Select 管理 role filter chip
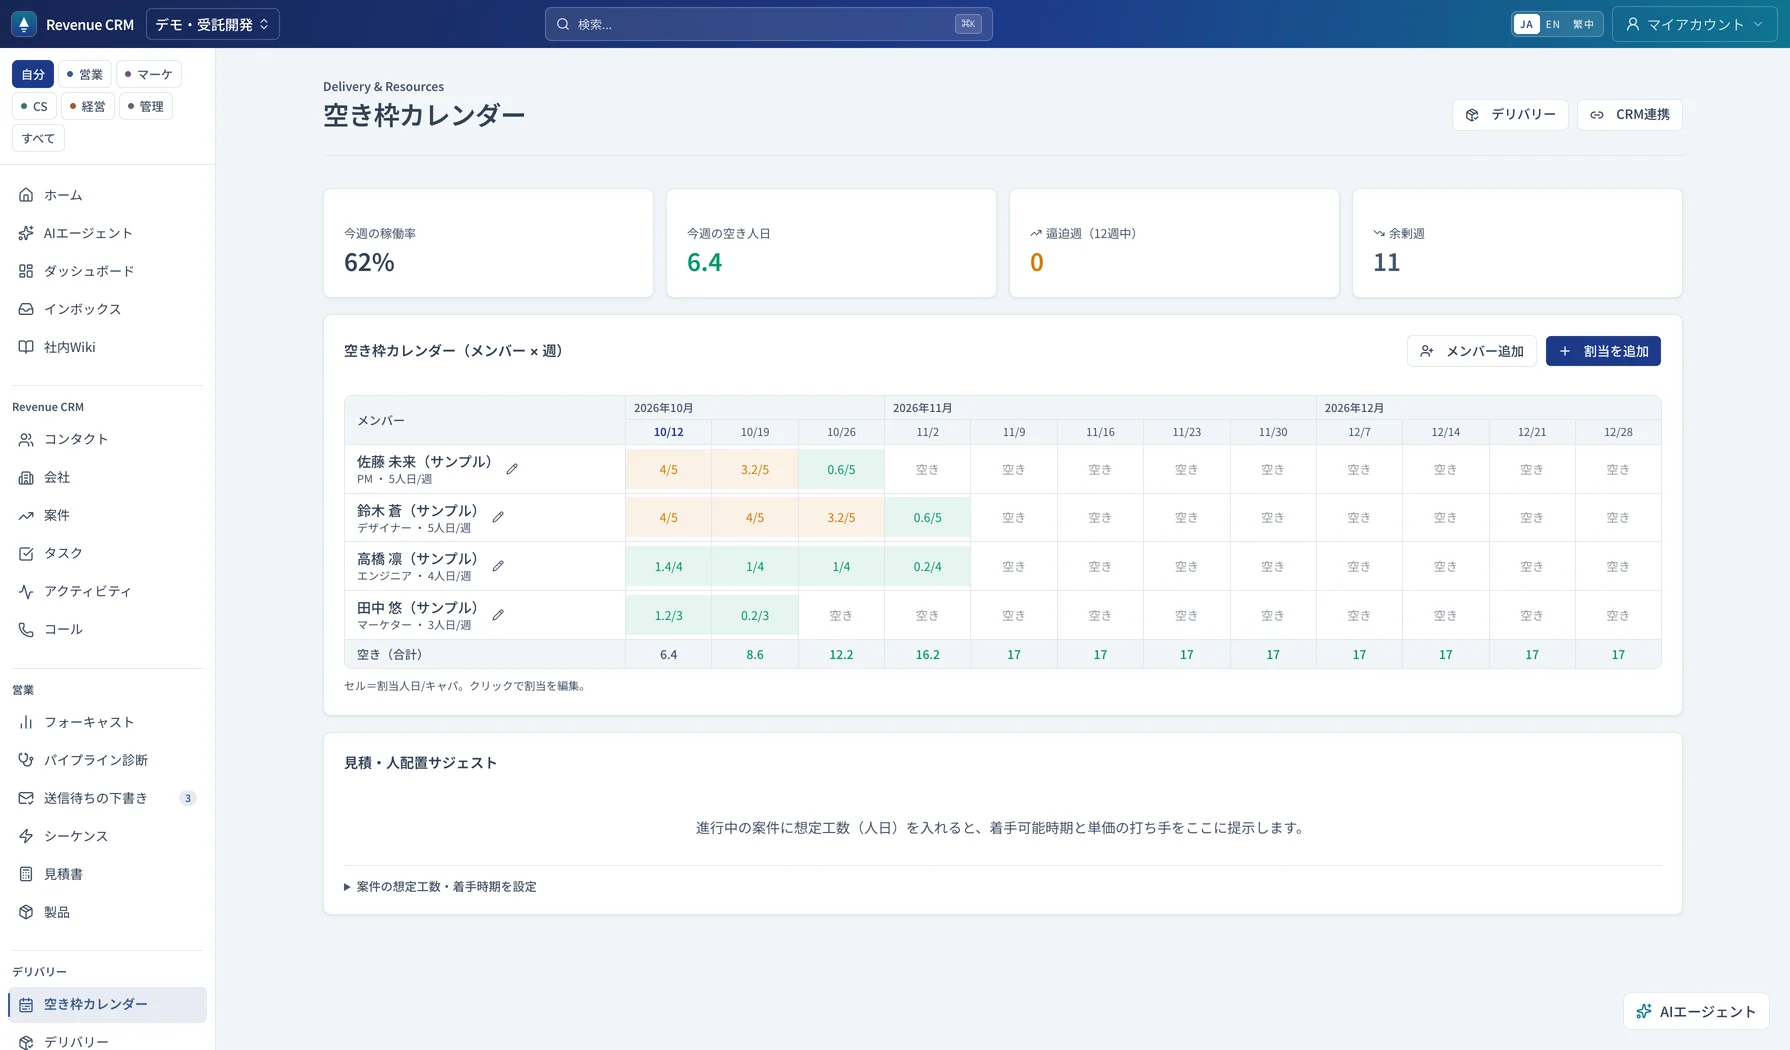Image resolution: width=1790 pixels, height=1050 pixels. (x=146, y=106)
